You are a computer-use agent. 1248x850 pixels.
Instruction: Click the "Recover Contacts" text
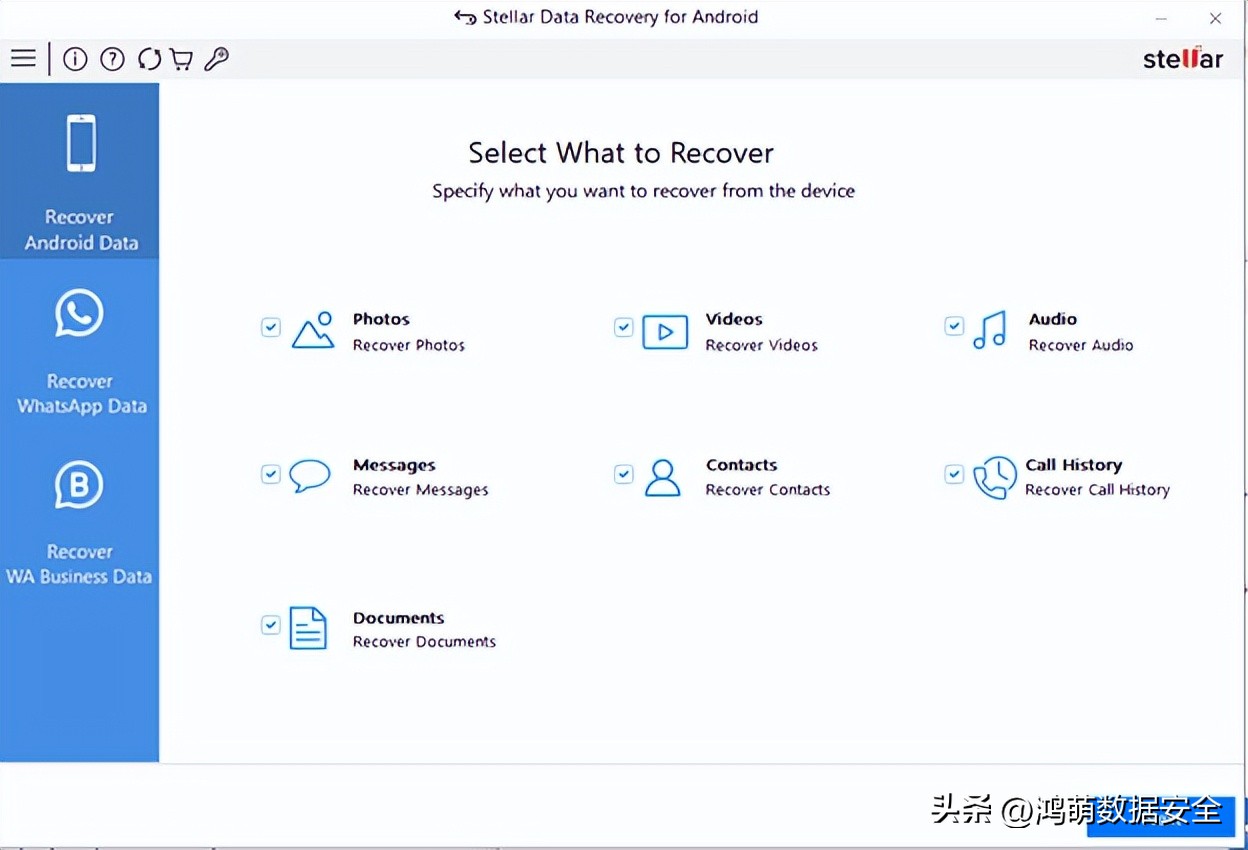[767, 490]
